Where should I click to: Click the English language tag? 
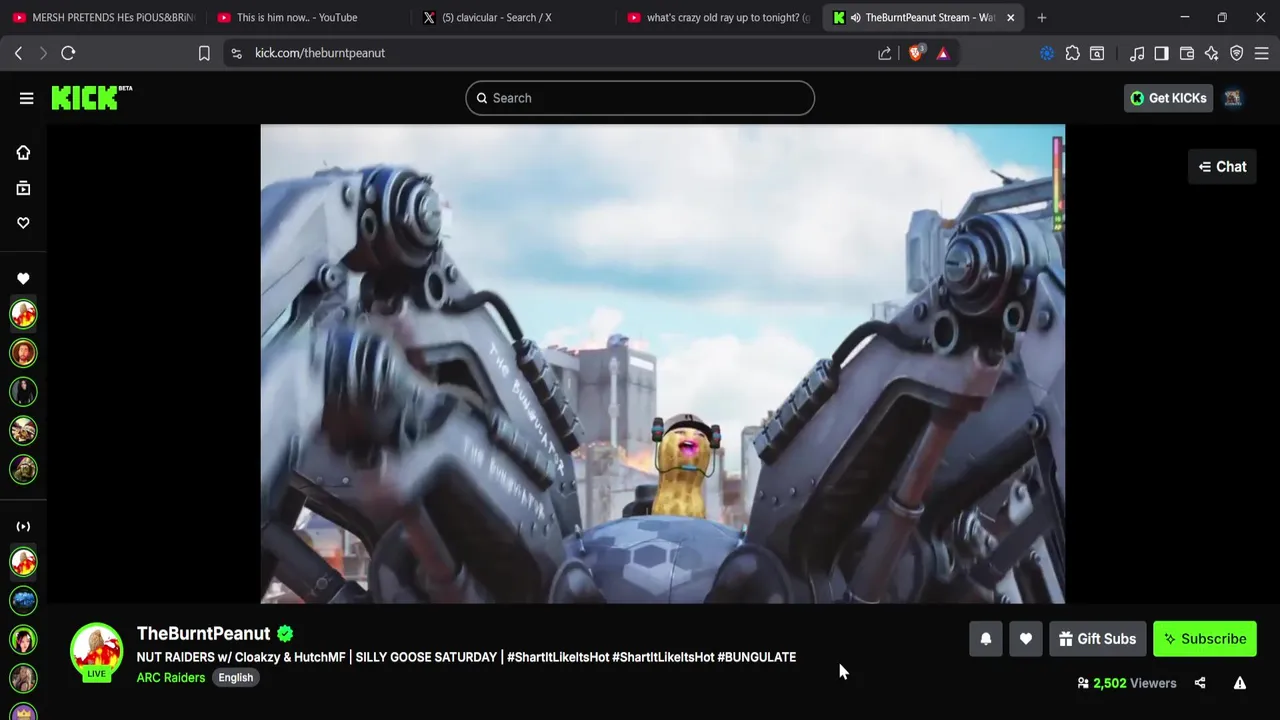[236, 677]
